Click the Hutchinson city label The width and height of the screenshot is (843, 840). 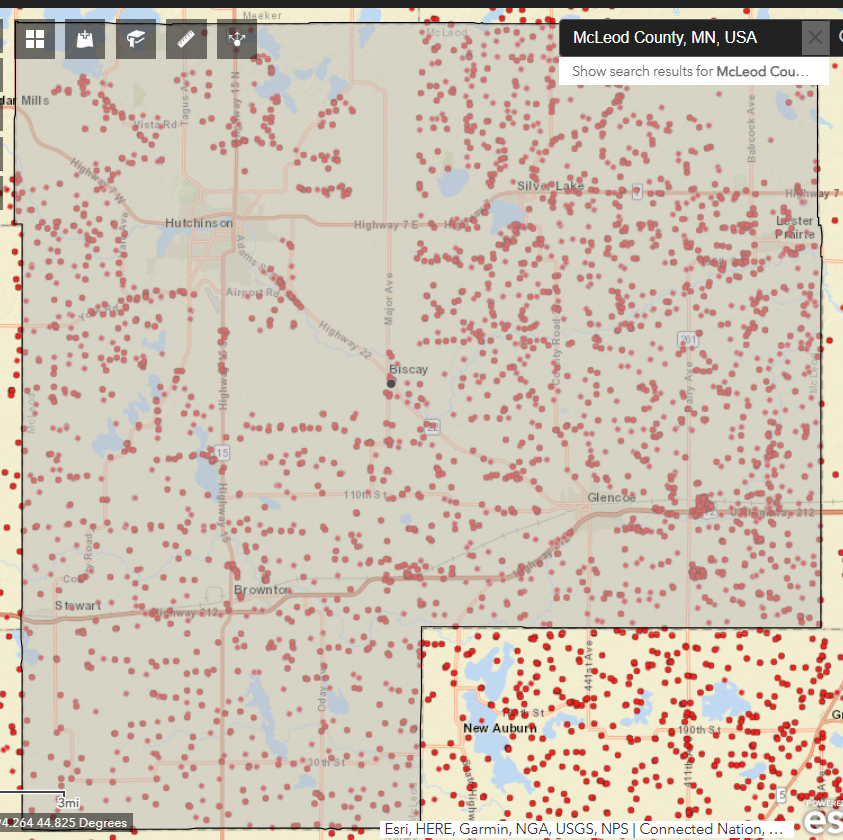click(199, 223)
